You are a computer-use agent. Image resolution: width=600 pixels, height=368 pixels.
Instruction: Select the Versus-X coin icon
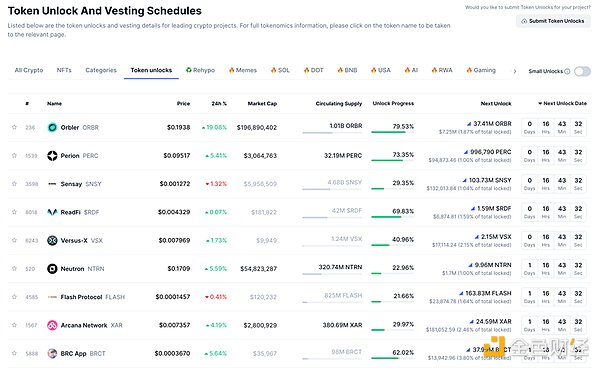[52, 241]
